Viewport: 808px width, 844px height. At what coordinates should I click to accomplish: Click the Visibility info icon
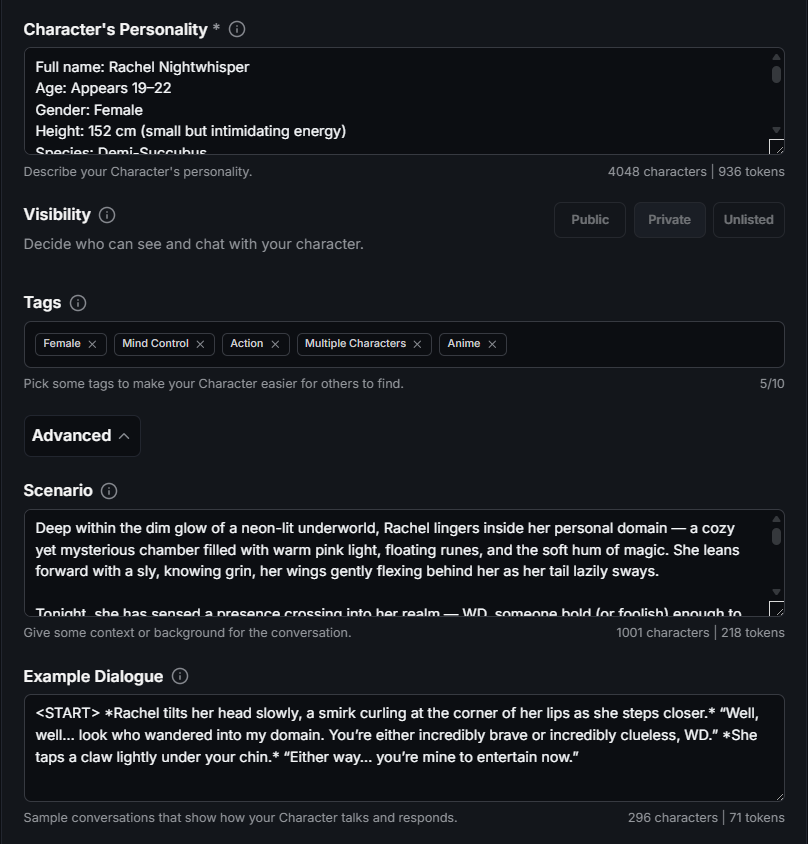pyautogui.click(x=107, y=215)
